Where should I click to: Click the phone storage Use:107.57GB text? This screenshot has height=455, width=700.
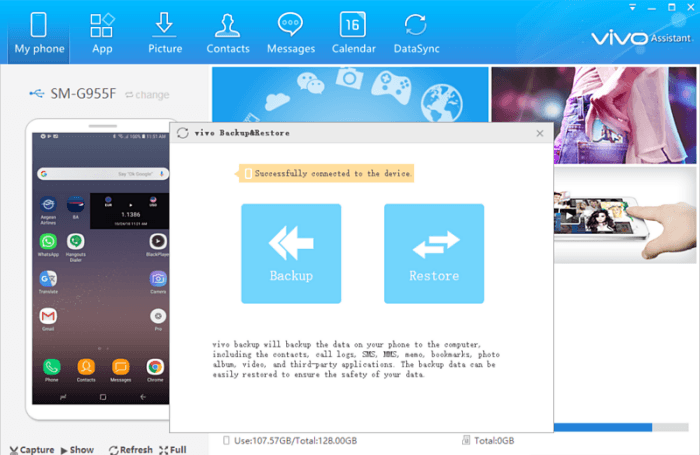click(x=296, y=441)
